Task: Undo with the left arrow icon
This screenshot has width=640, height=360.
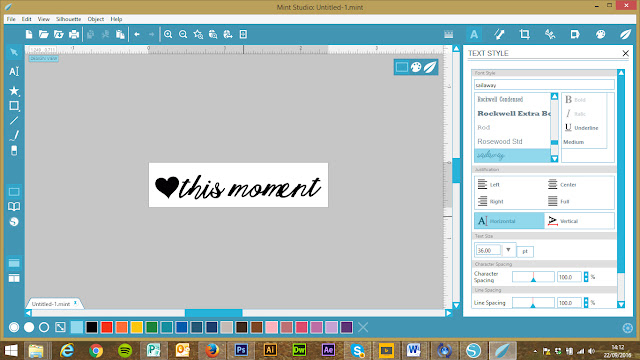Action: (x=137, y=35)
